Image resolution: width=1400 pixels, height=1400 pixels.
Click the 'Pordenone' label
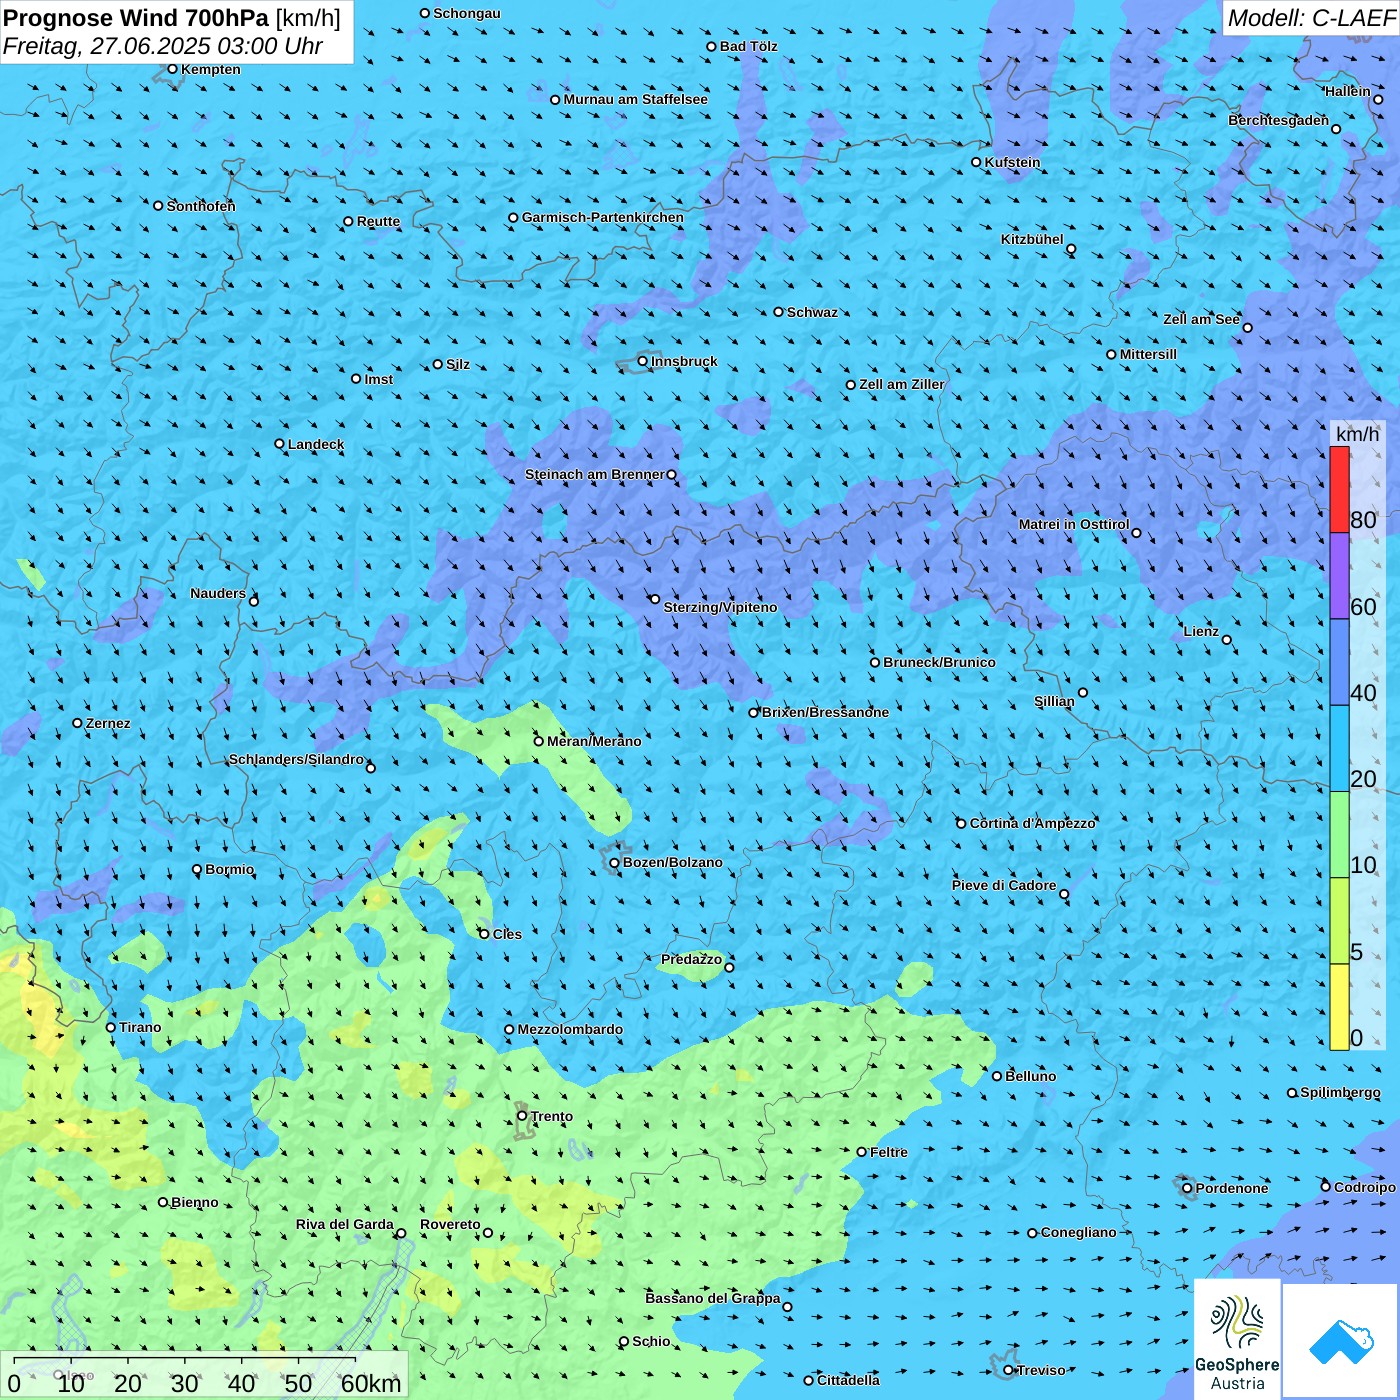[x=1232, y=1188]
